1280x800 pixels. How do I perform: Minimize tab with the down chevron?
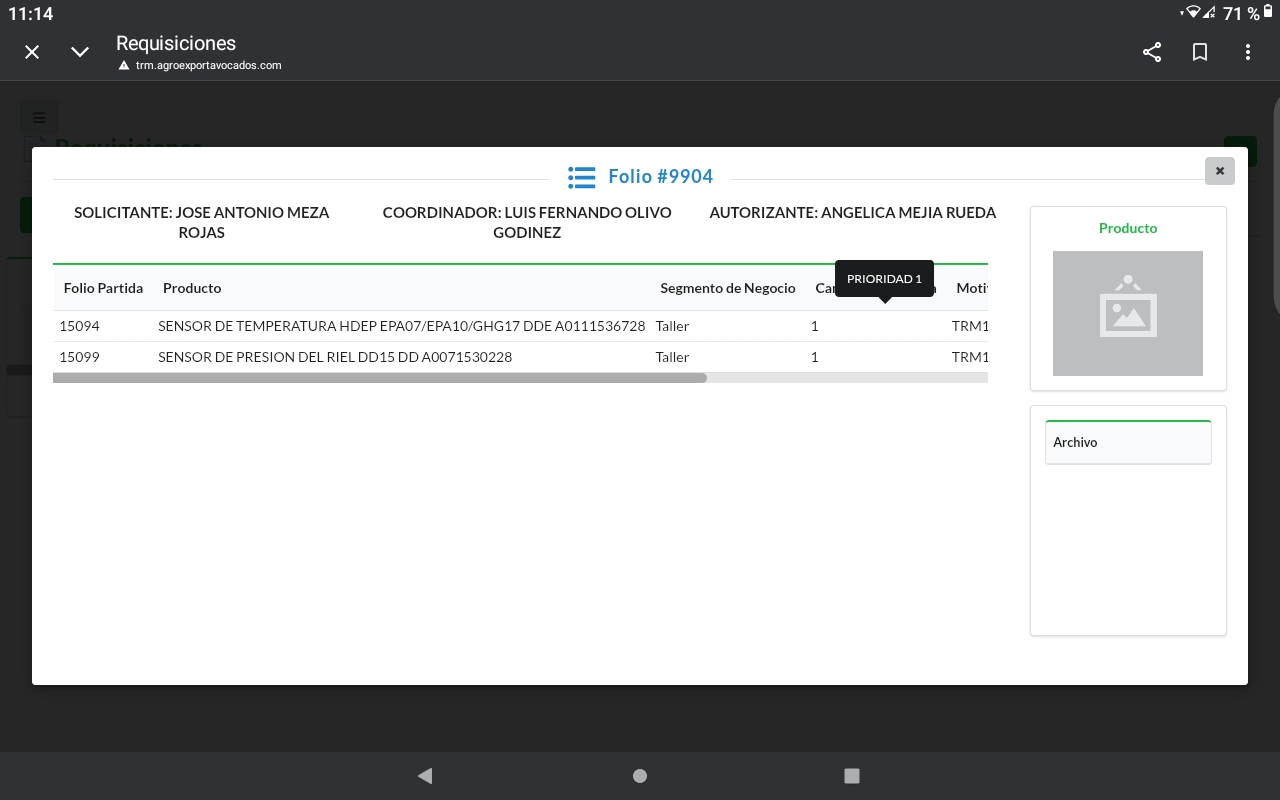click(x=80, y=52)
